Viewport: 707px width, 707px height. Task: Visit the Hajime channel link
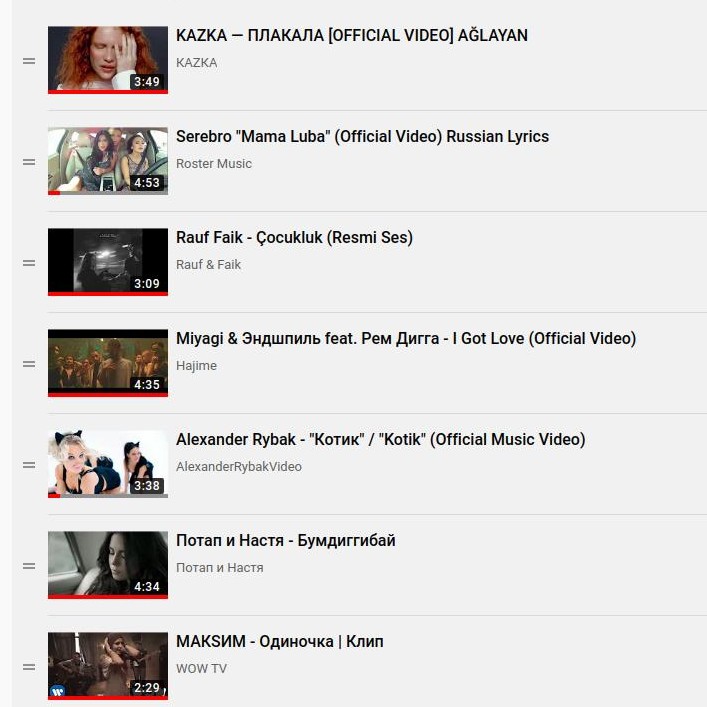coord(196,365)
